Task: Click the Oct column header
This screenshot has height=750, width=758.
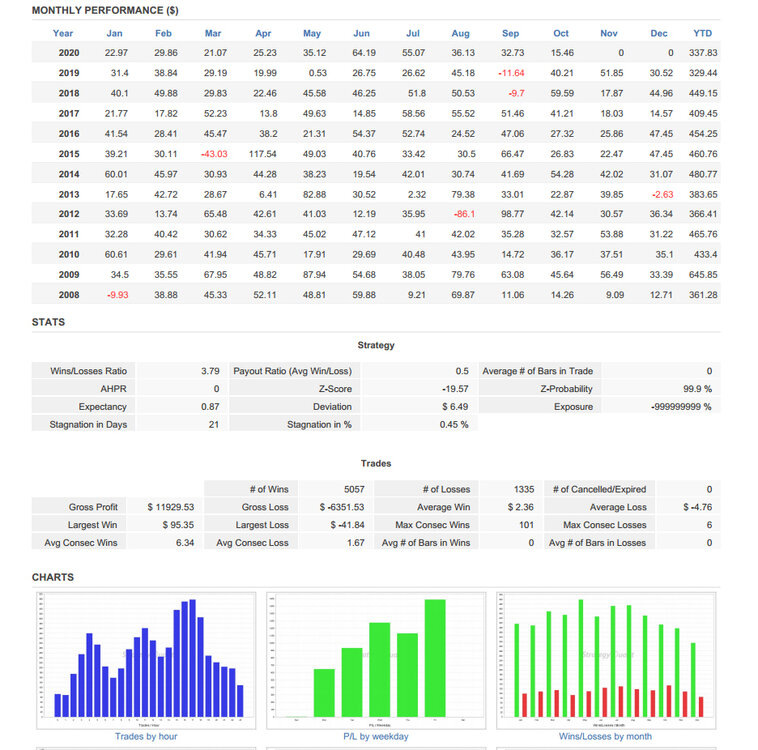Action: [x=561, y=33]
